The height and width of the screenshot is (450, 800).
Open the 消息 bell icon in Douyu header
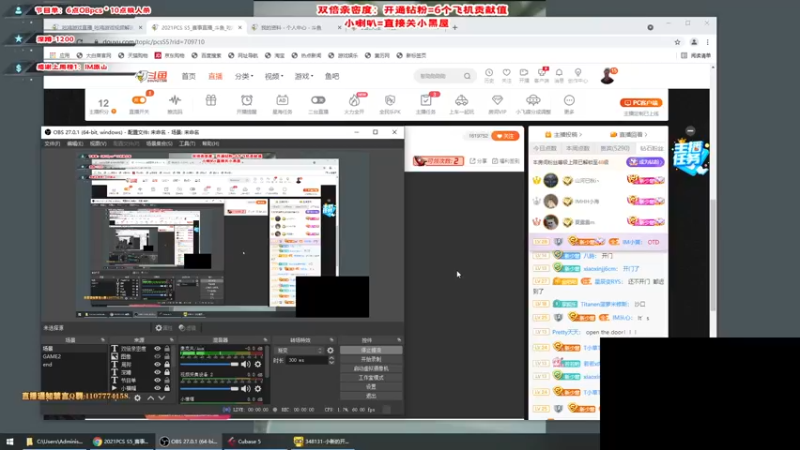click(559, 73)
